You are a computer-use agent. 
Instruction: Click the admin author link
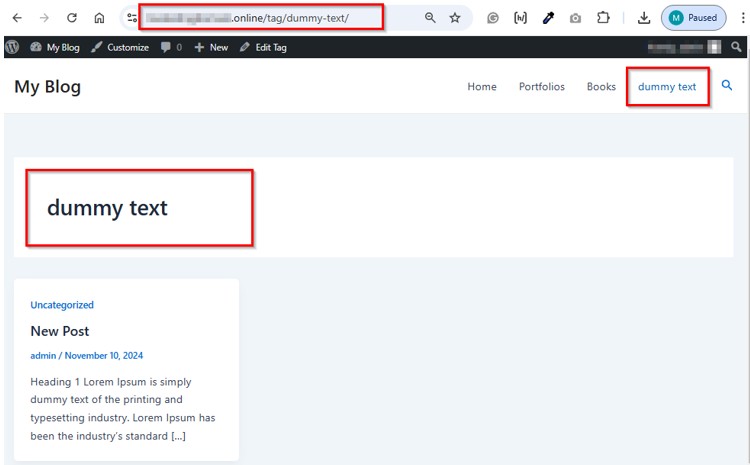coord(43,355)
